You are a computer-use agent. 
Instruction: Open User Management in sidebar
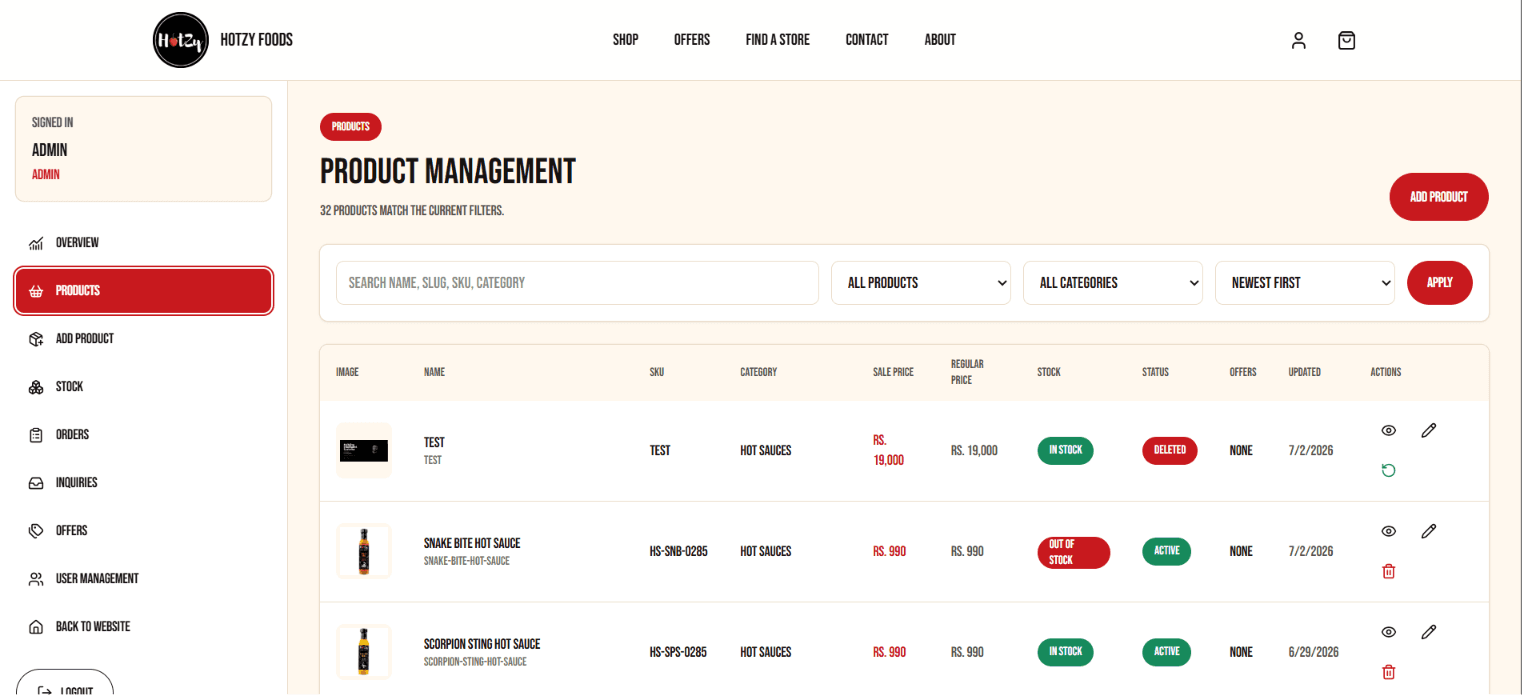coord(143,579)
